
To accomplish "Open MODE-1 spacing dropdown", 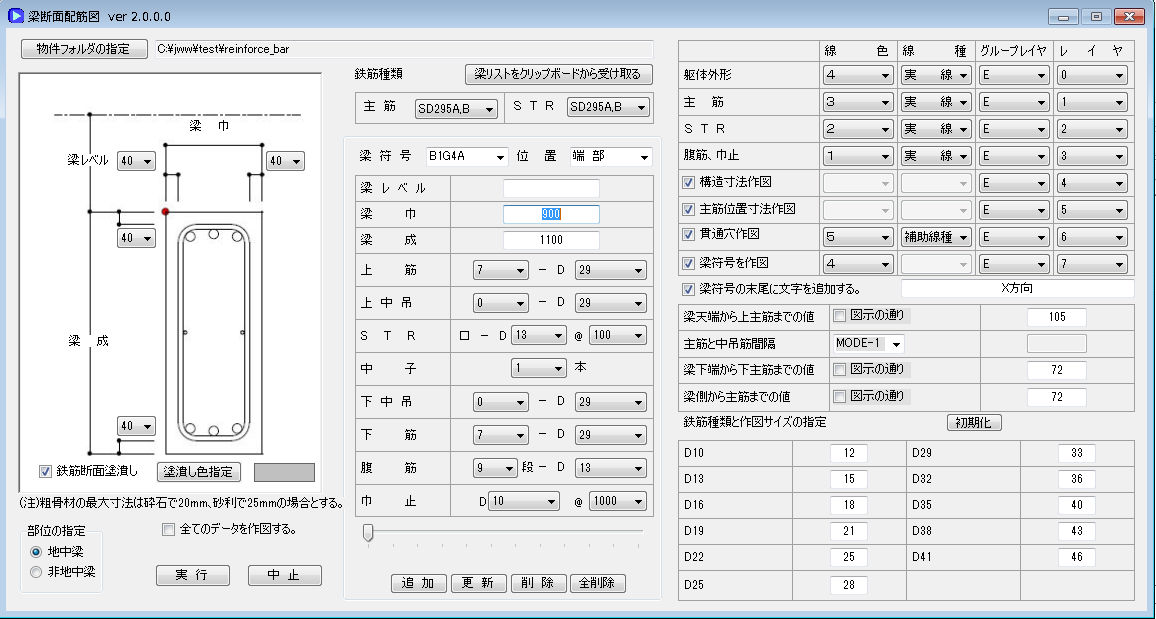I will click(868, 343).
